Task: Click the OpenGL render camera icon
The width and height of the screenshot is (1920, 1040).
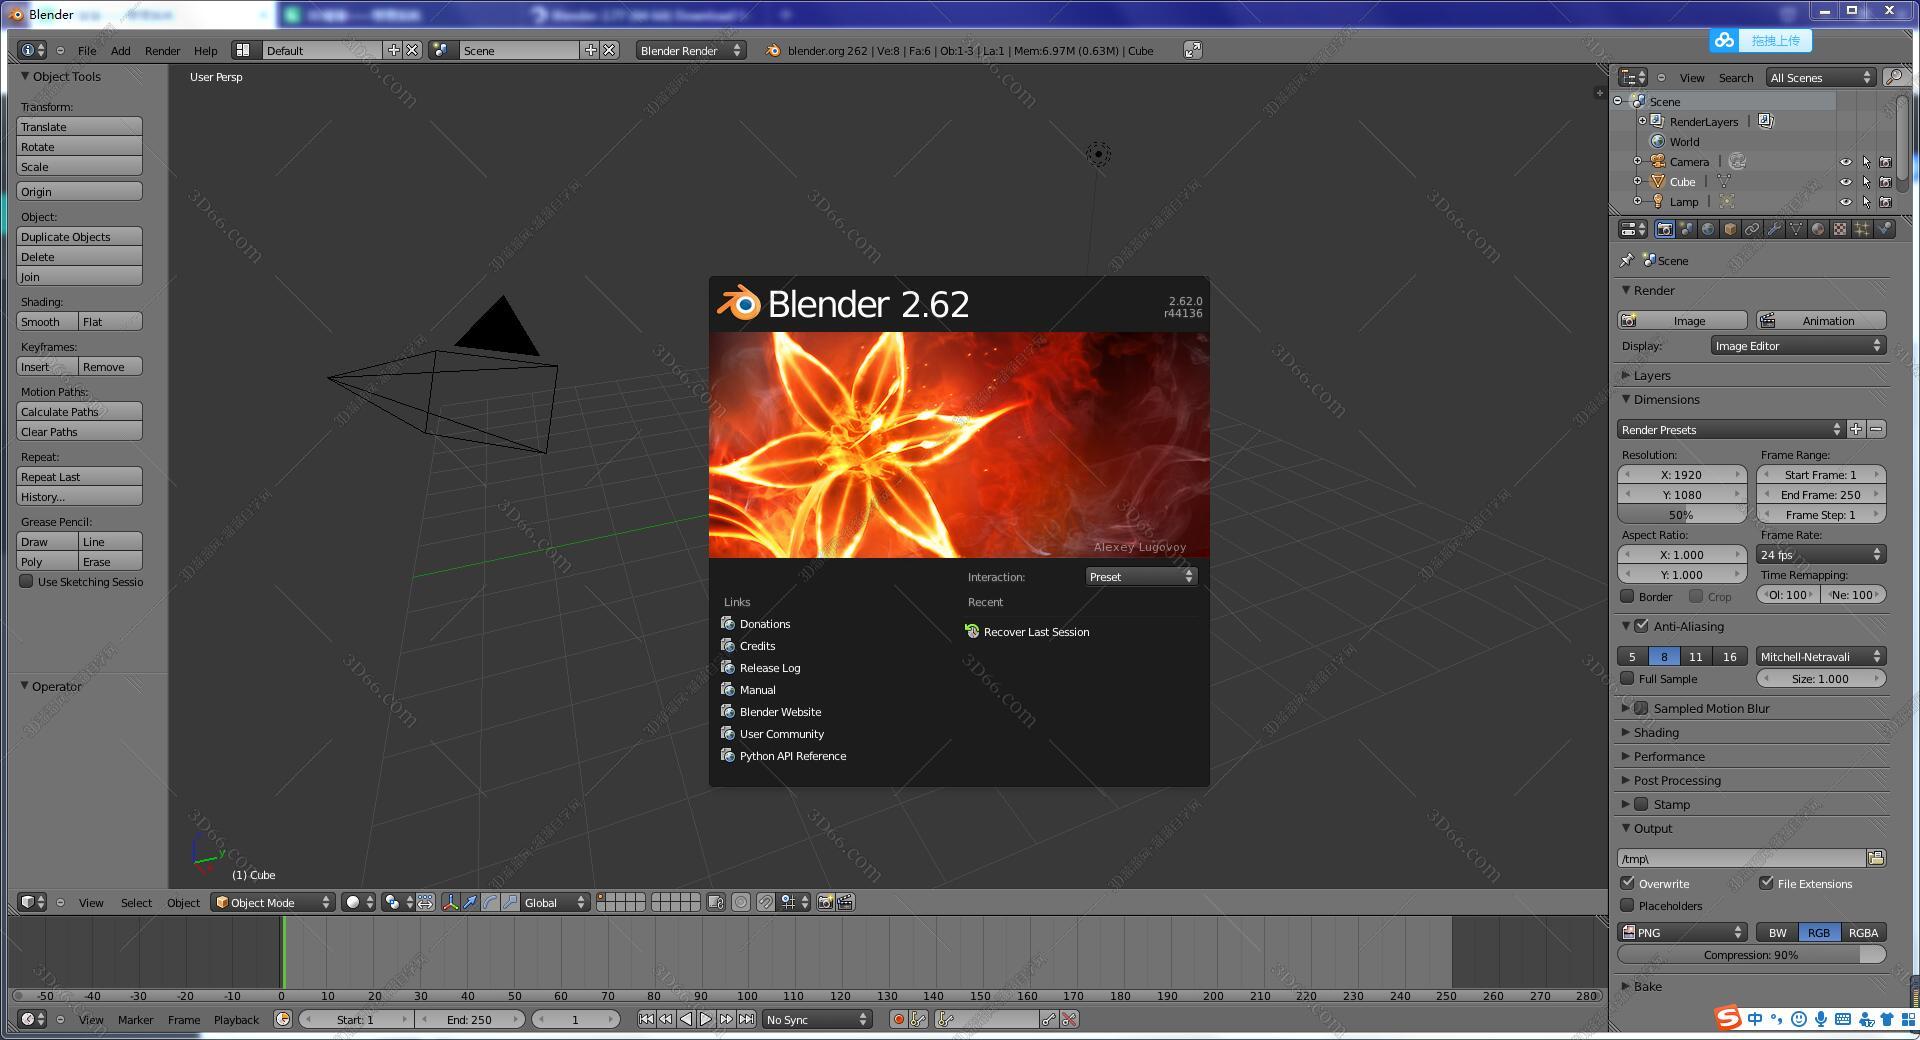Action: point(825,902)
